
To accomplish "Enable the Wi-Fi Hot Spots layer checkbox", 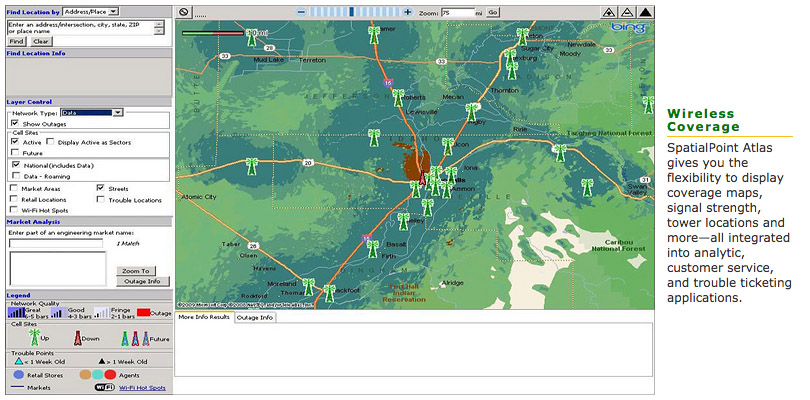I will 13,210.
